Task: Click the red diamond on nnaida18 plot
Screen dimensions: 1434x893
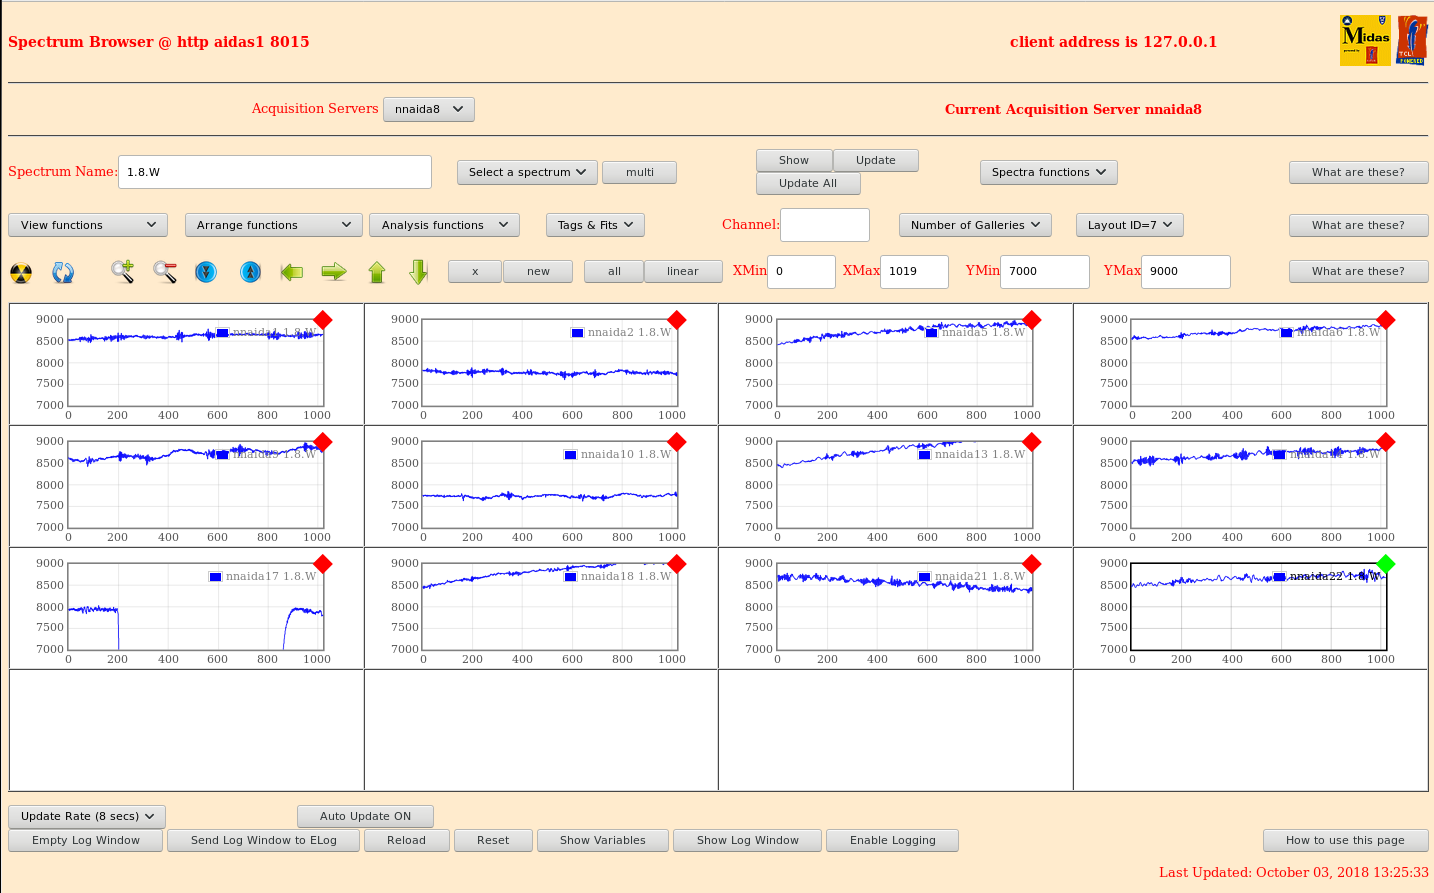Action: click(x=677, y=564)
